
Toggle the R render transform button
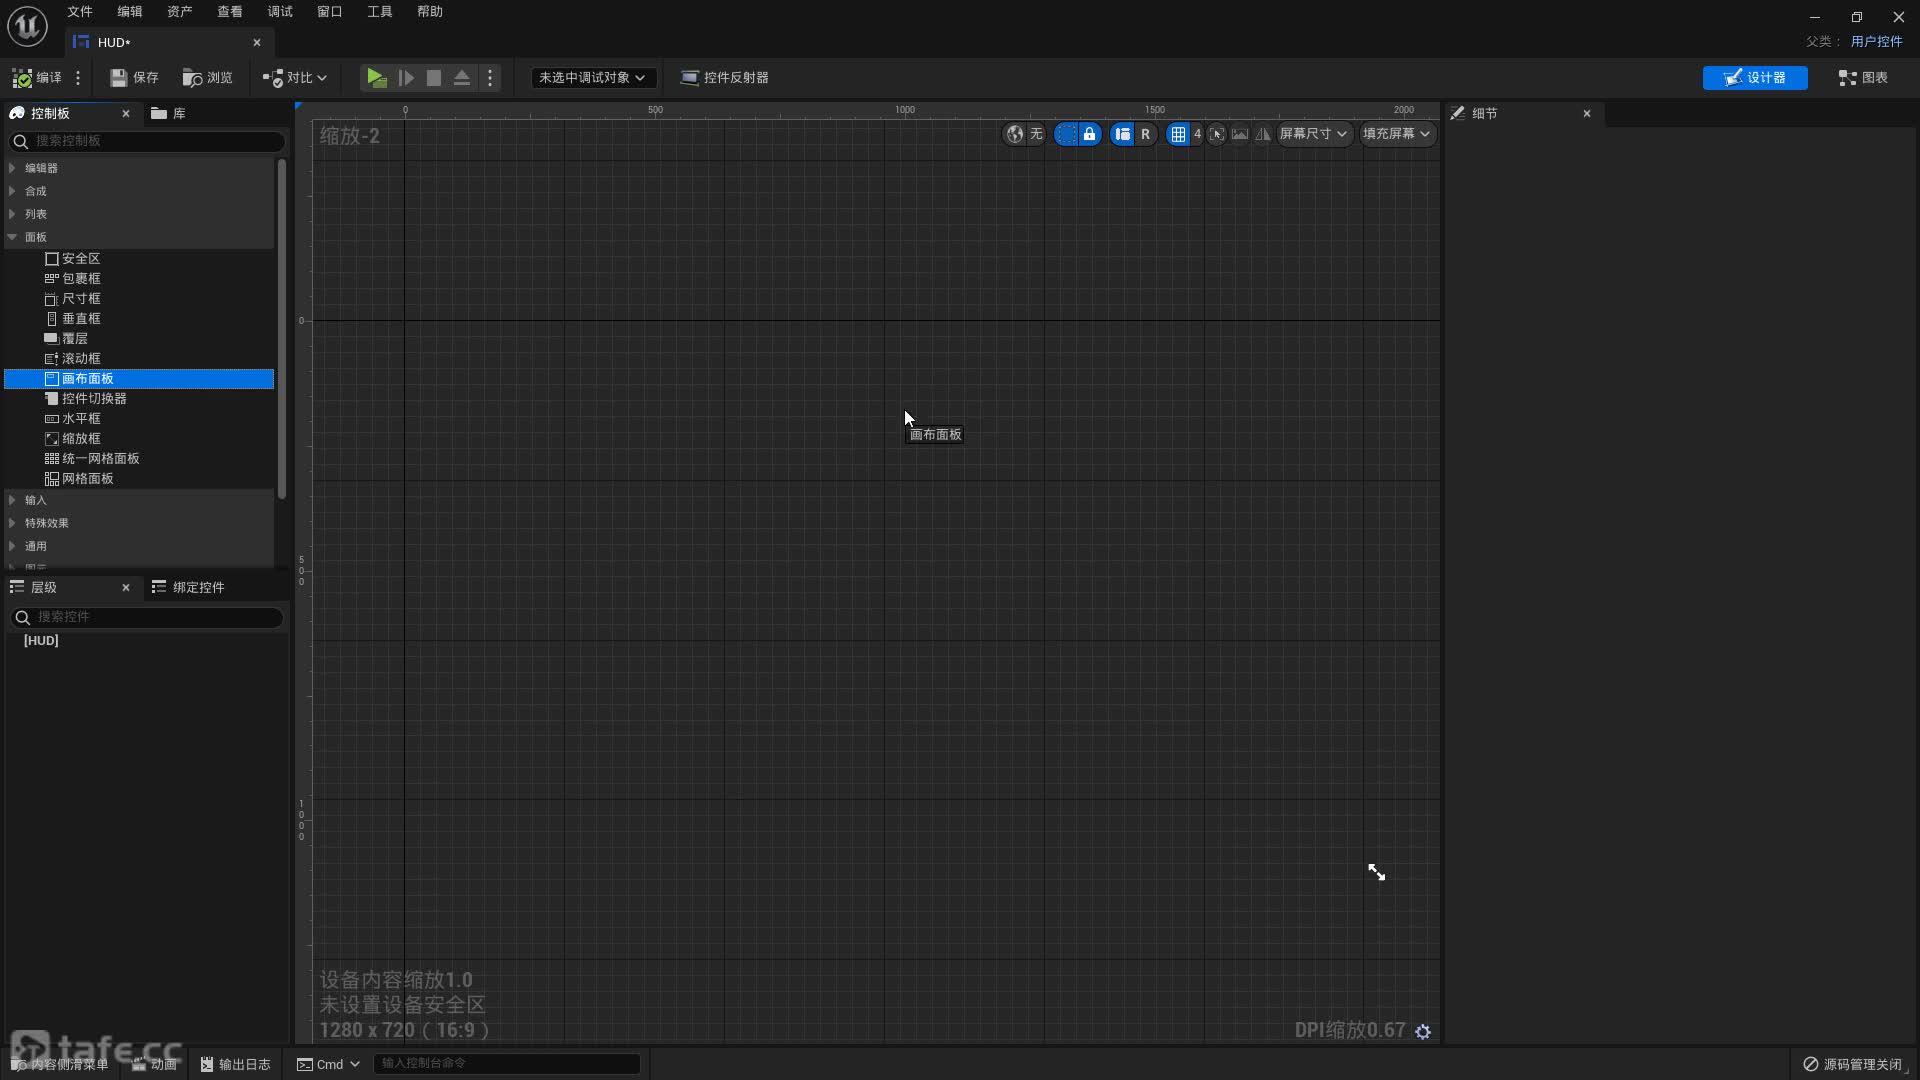click(1145, 134)
